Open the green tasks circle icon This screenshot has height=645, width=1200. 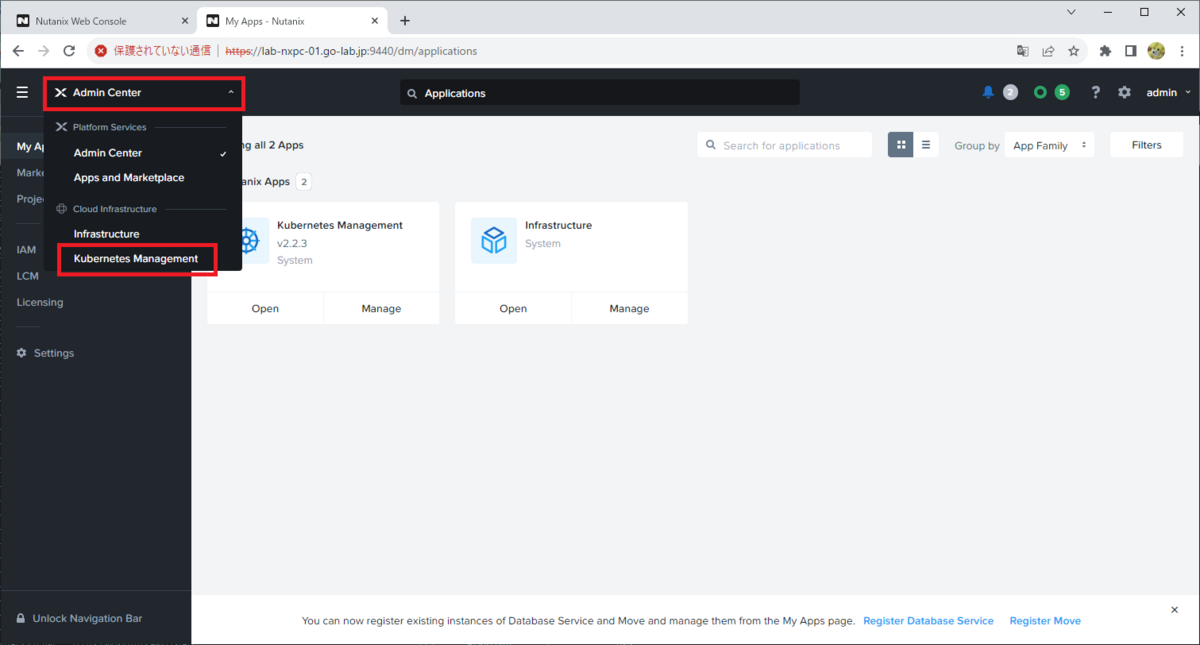click(1040, 92)
